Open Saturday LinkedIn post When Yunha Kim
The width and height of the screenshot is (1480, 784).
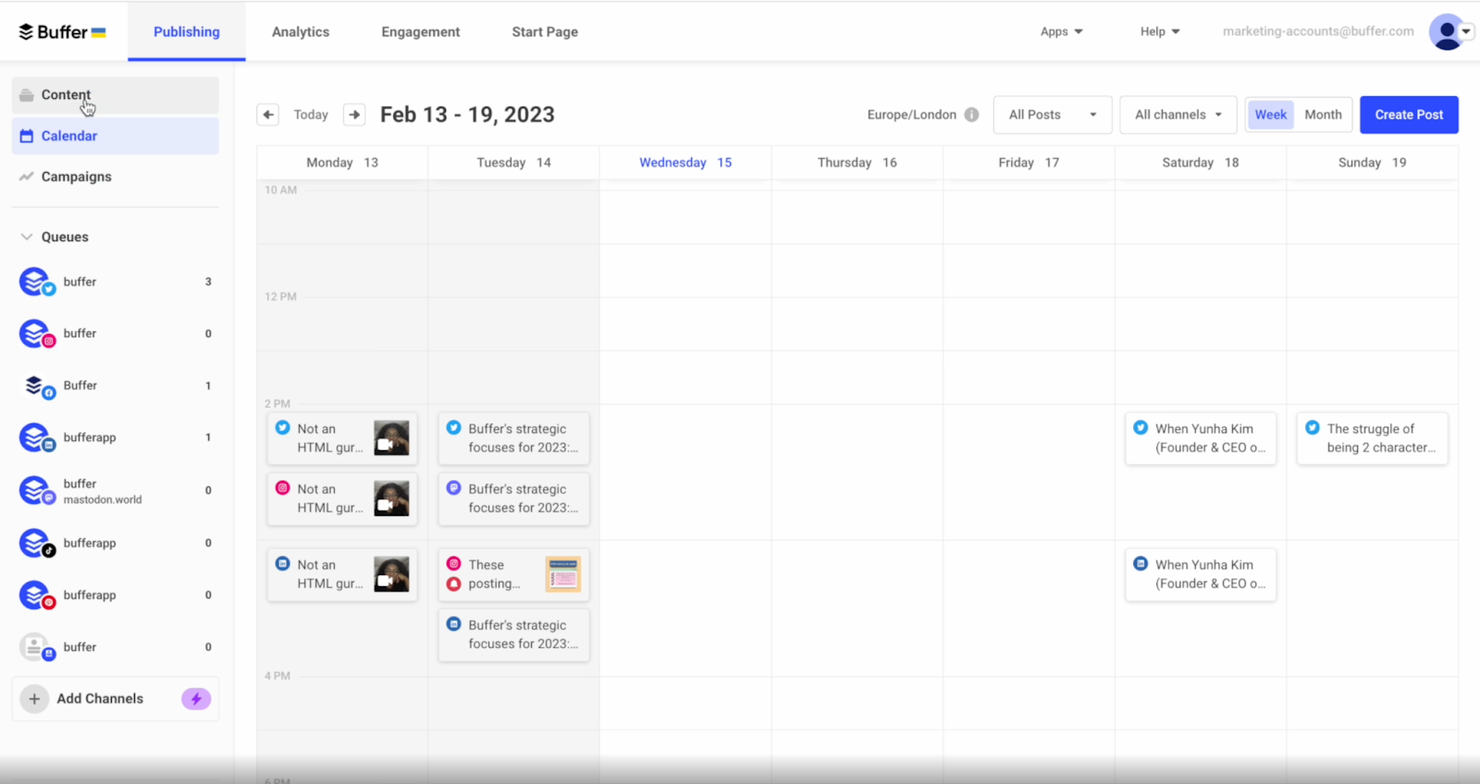1201,574
